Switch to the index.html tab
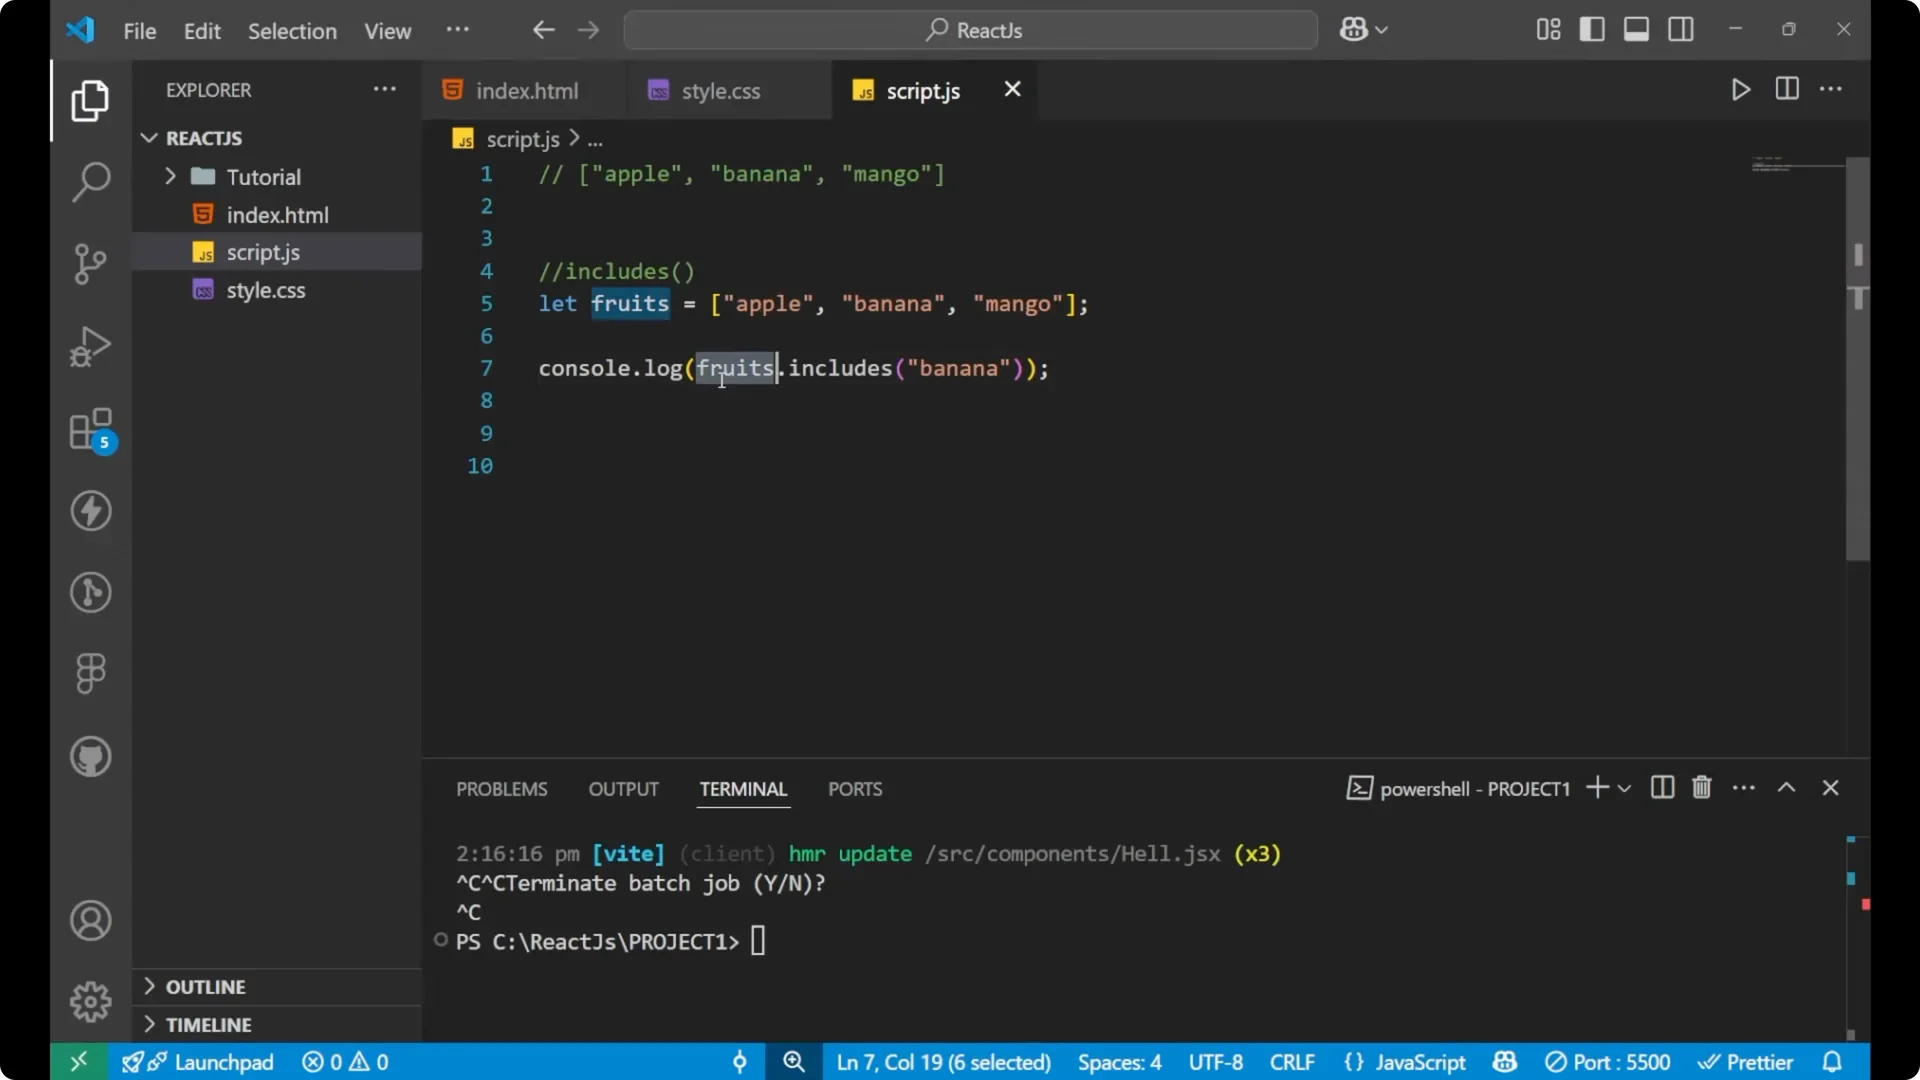1920x1080 pixels. pyautogui.click(x=527, y=90)
